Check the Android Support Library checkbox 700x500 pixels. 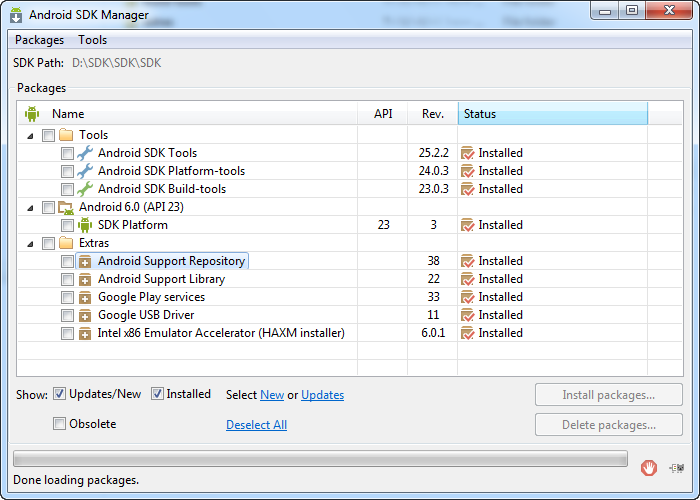pos(67,279)
